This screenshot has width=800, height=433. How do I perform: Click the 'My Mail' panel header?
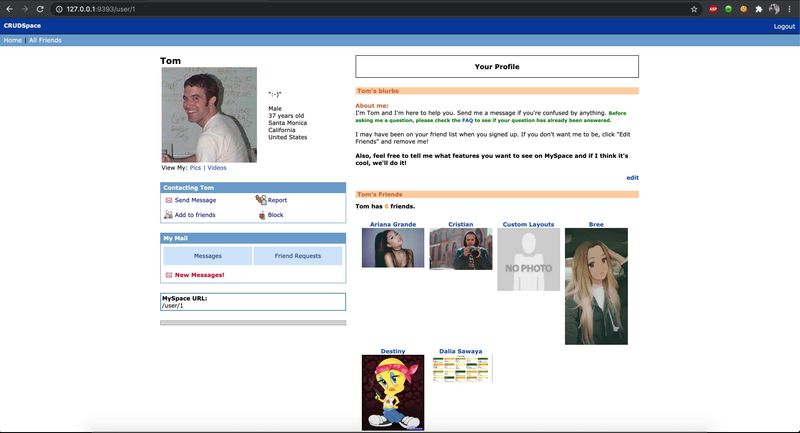(253, 238)
